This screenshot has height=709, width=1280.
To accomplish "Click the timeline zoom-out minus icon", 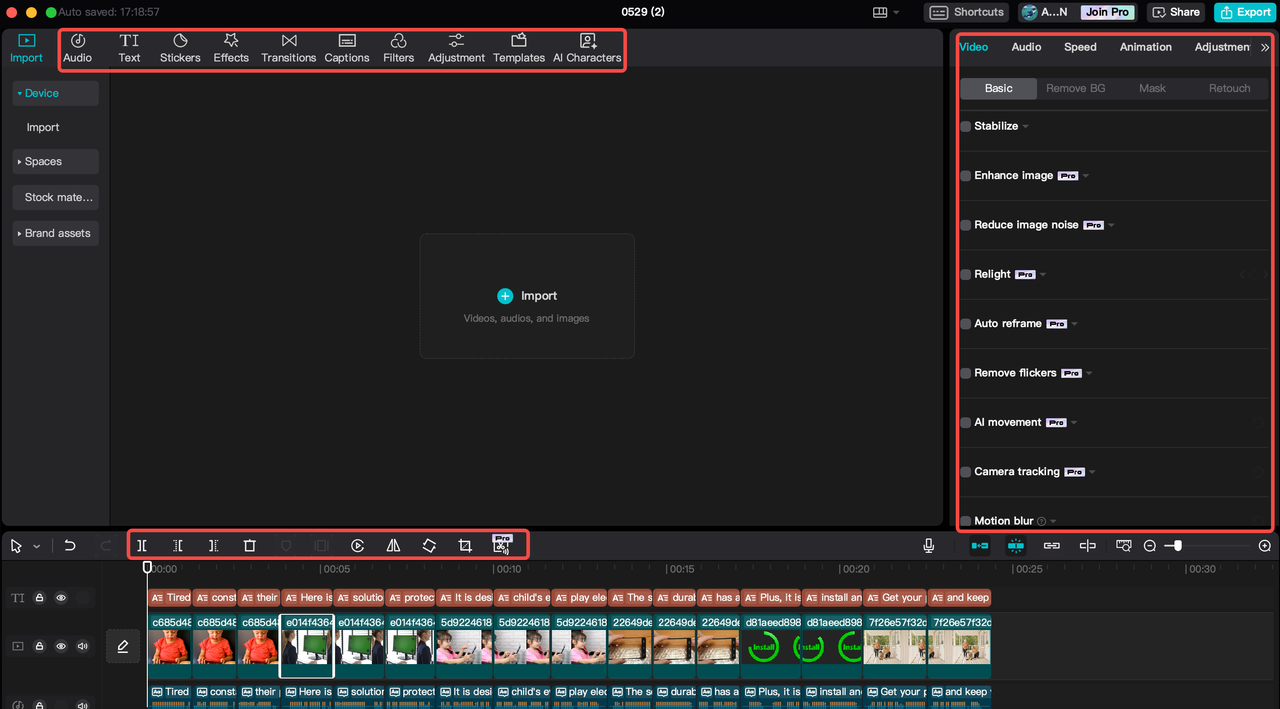I will [1150, 546].
